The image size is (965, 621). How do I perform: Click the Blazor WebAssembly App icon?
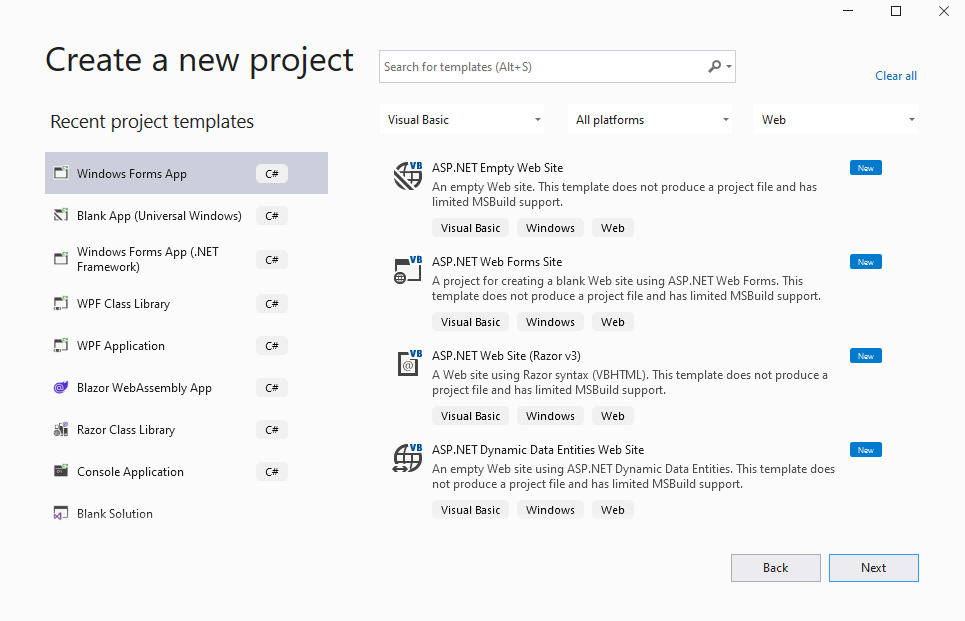[61, 387]
